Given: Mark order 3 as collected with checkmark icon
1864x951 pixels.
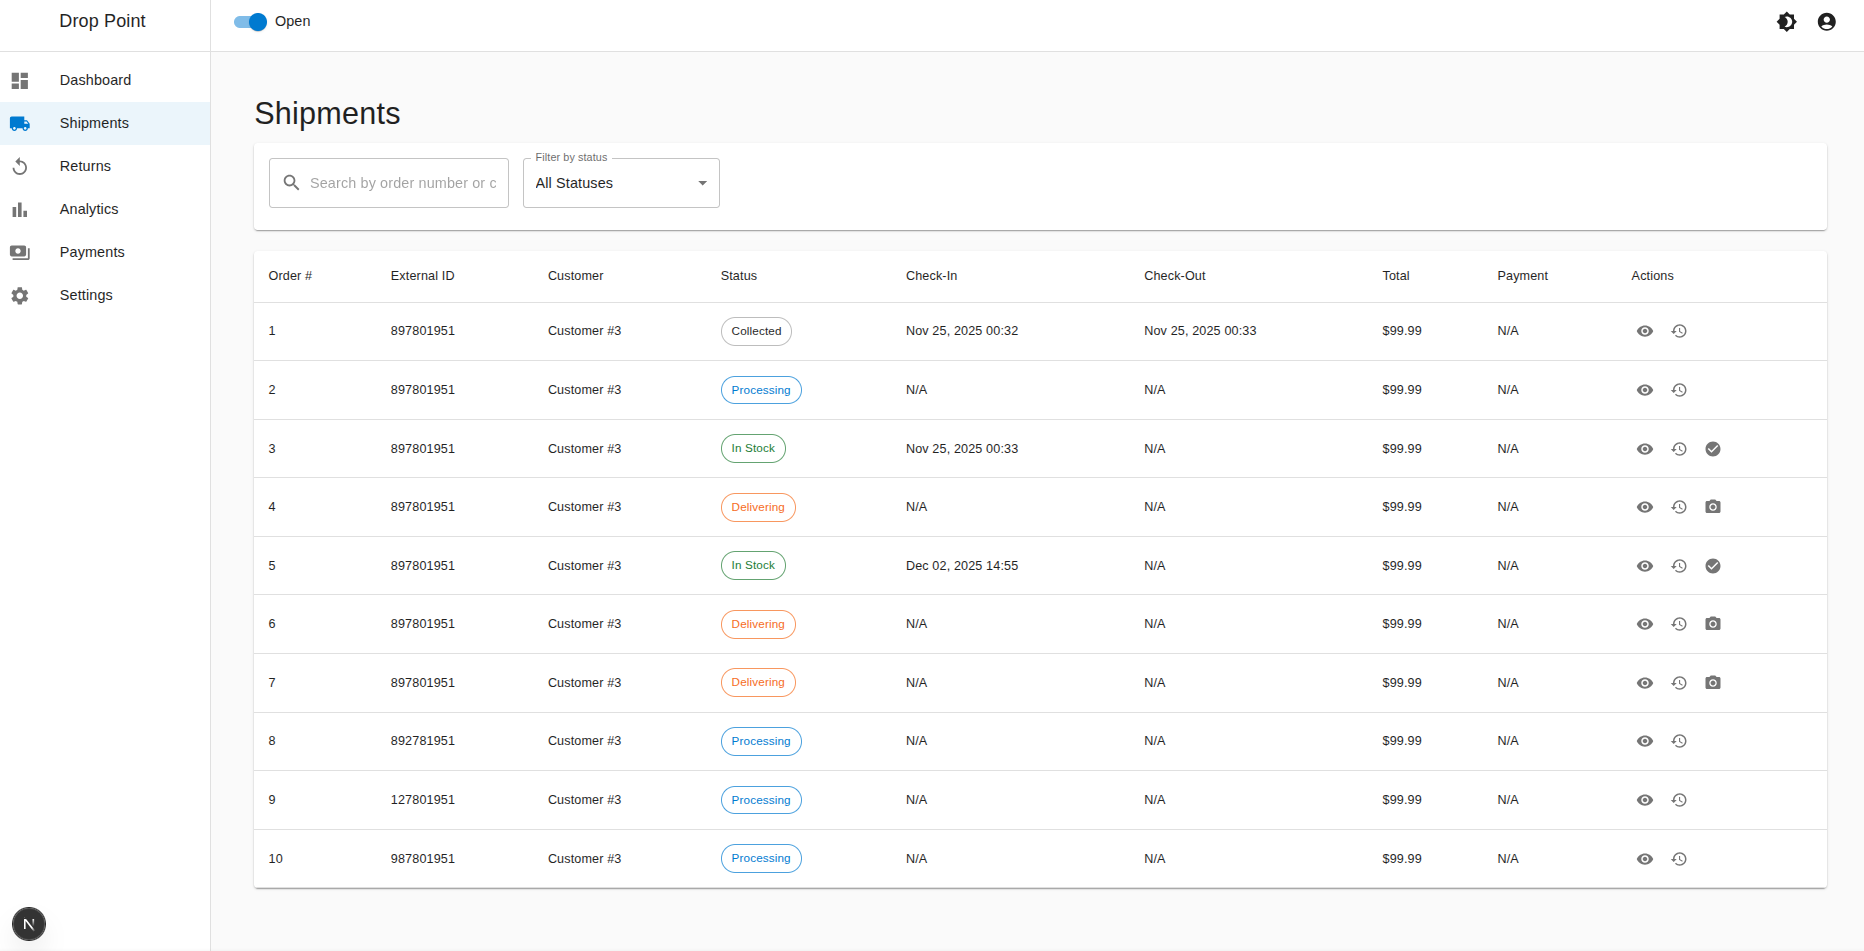Looking at the screenshot, I should pyautogui.click(x=1713, y=449).
